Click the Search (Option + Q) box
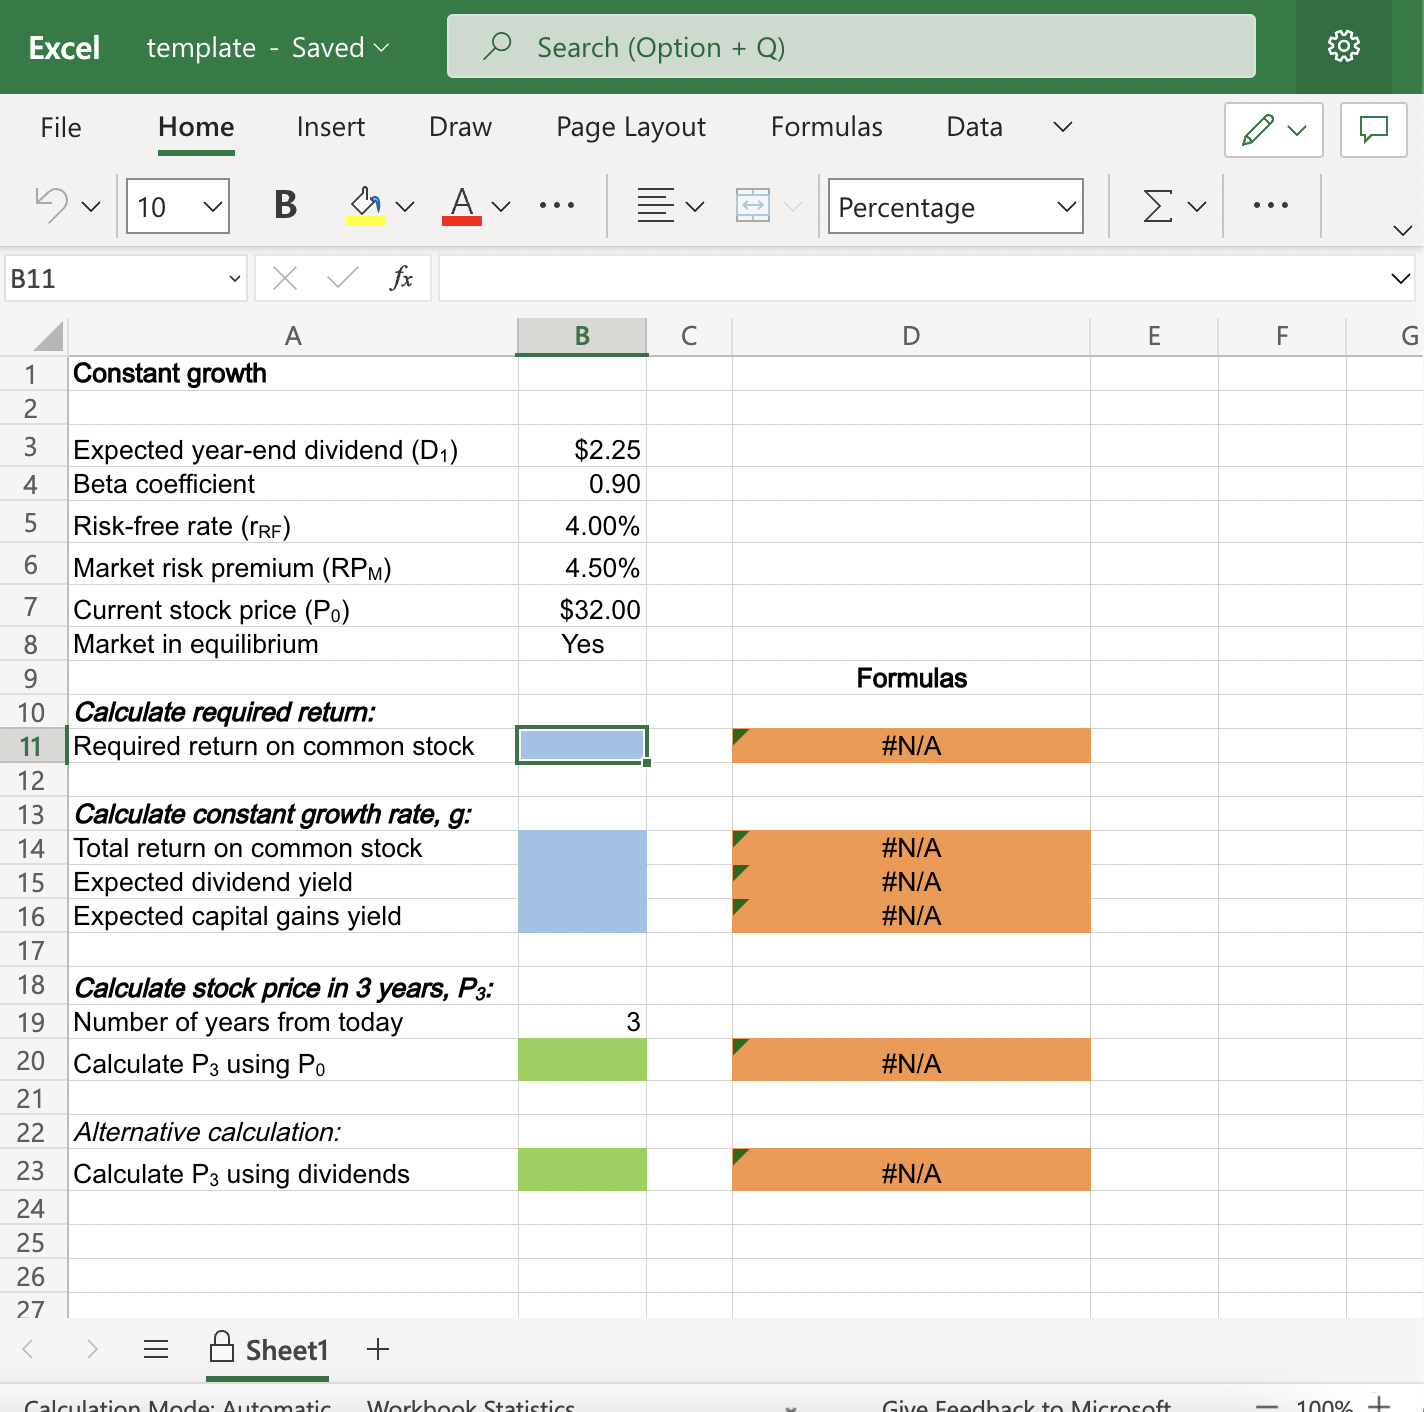 (850, 46)
